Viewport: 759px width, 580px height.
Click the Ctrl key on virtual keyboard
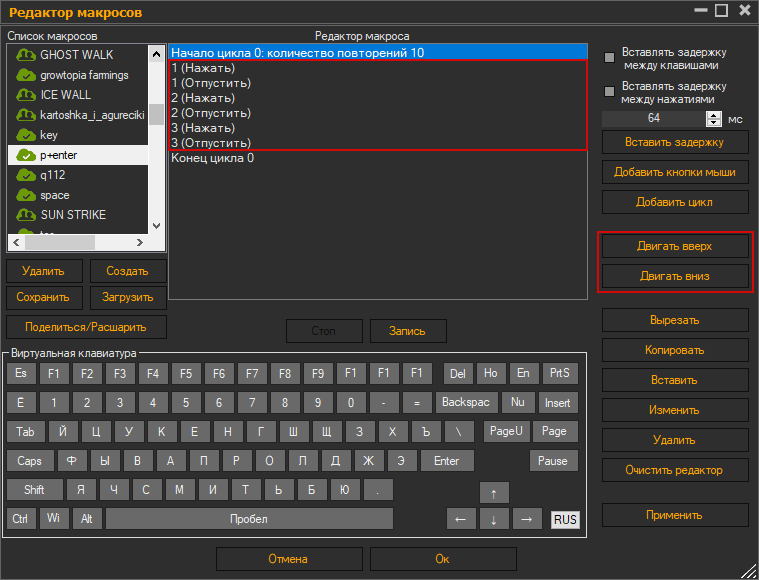(21, 519)
